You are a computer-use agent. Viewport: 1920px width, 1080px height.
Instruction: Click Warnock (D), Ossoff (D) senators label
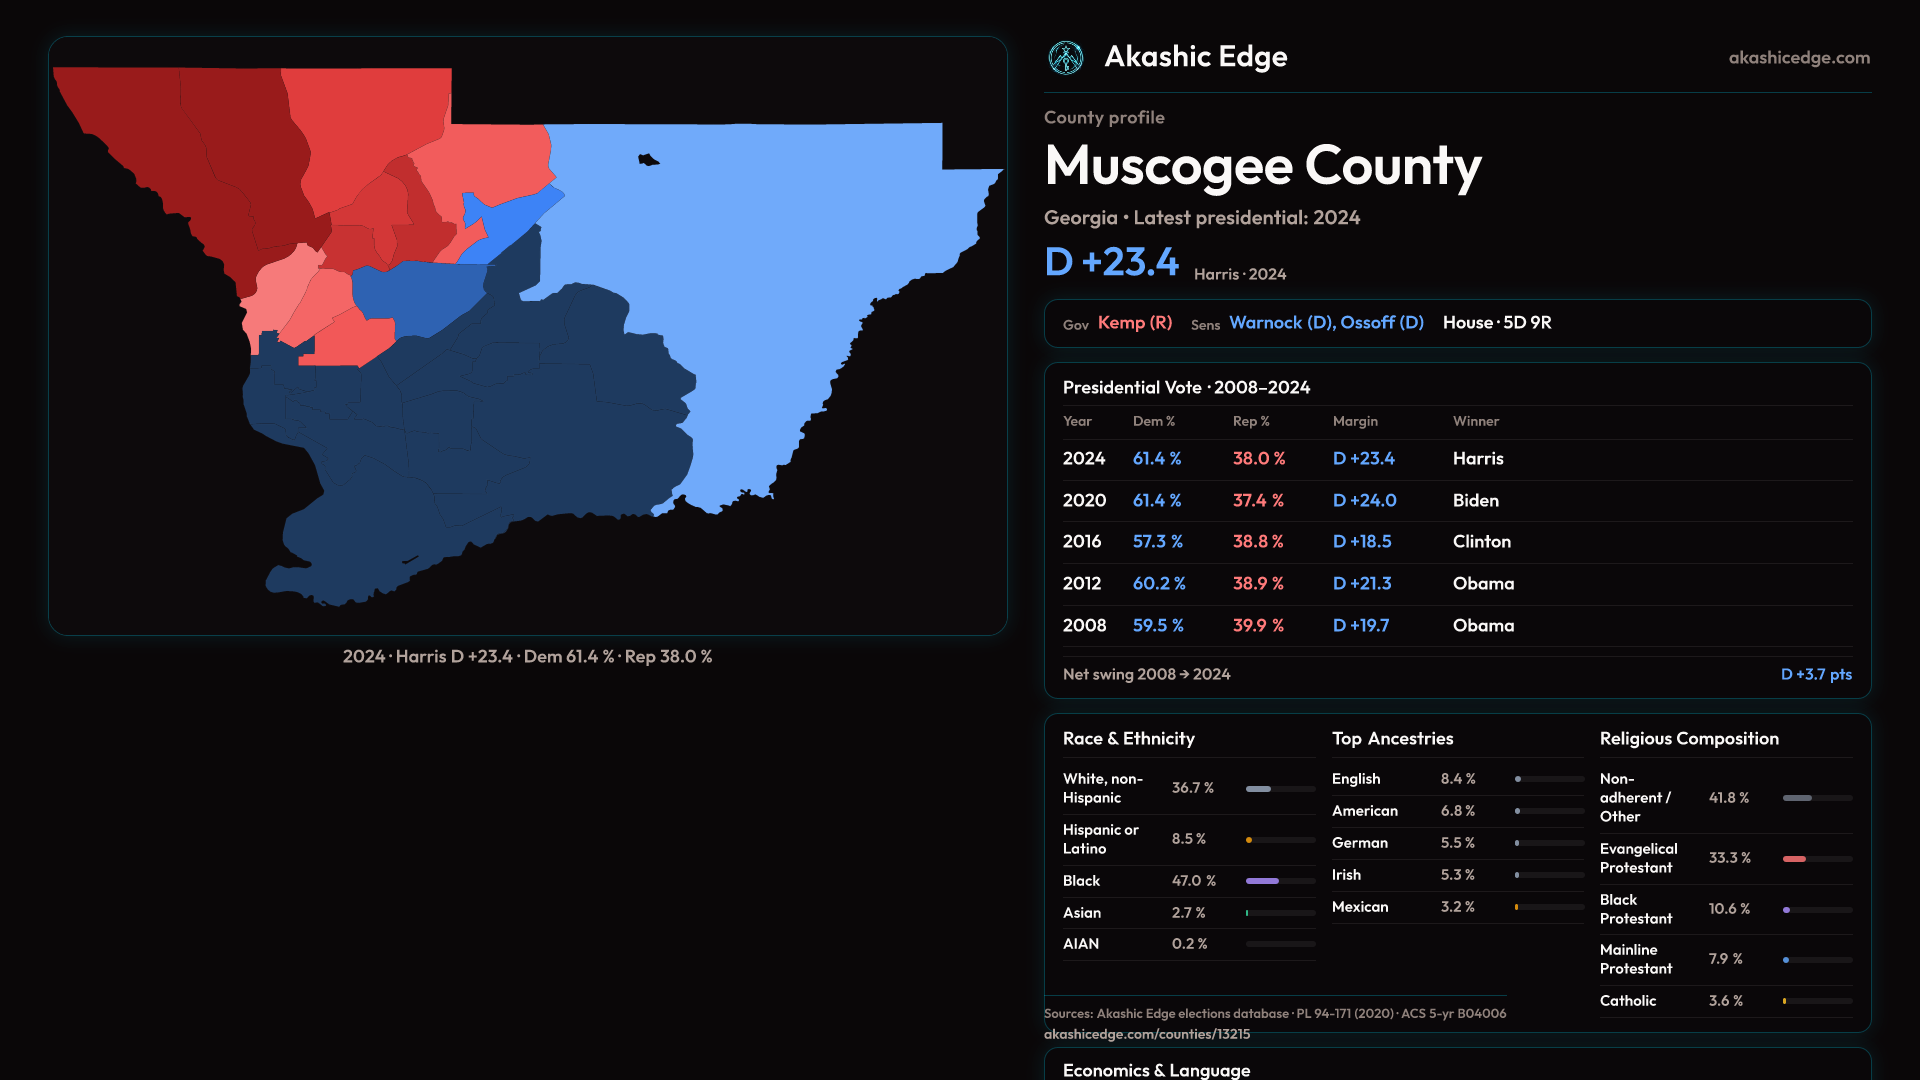(x=1326, y=323)
